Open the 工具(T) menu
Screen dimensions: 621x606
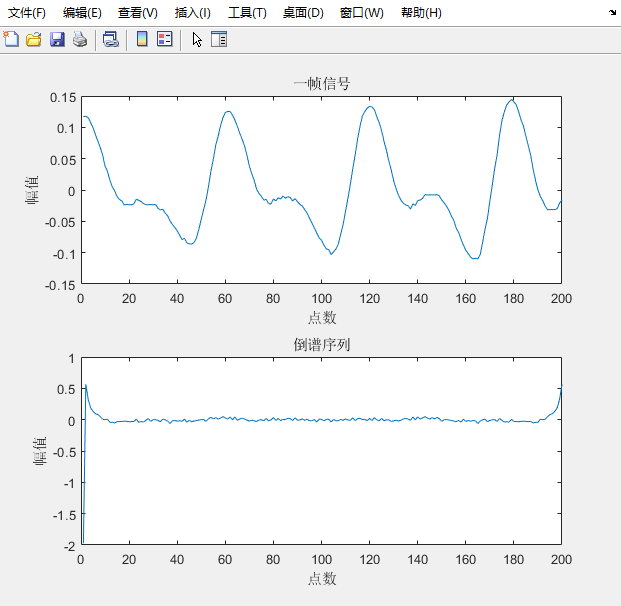point(247,13)
